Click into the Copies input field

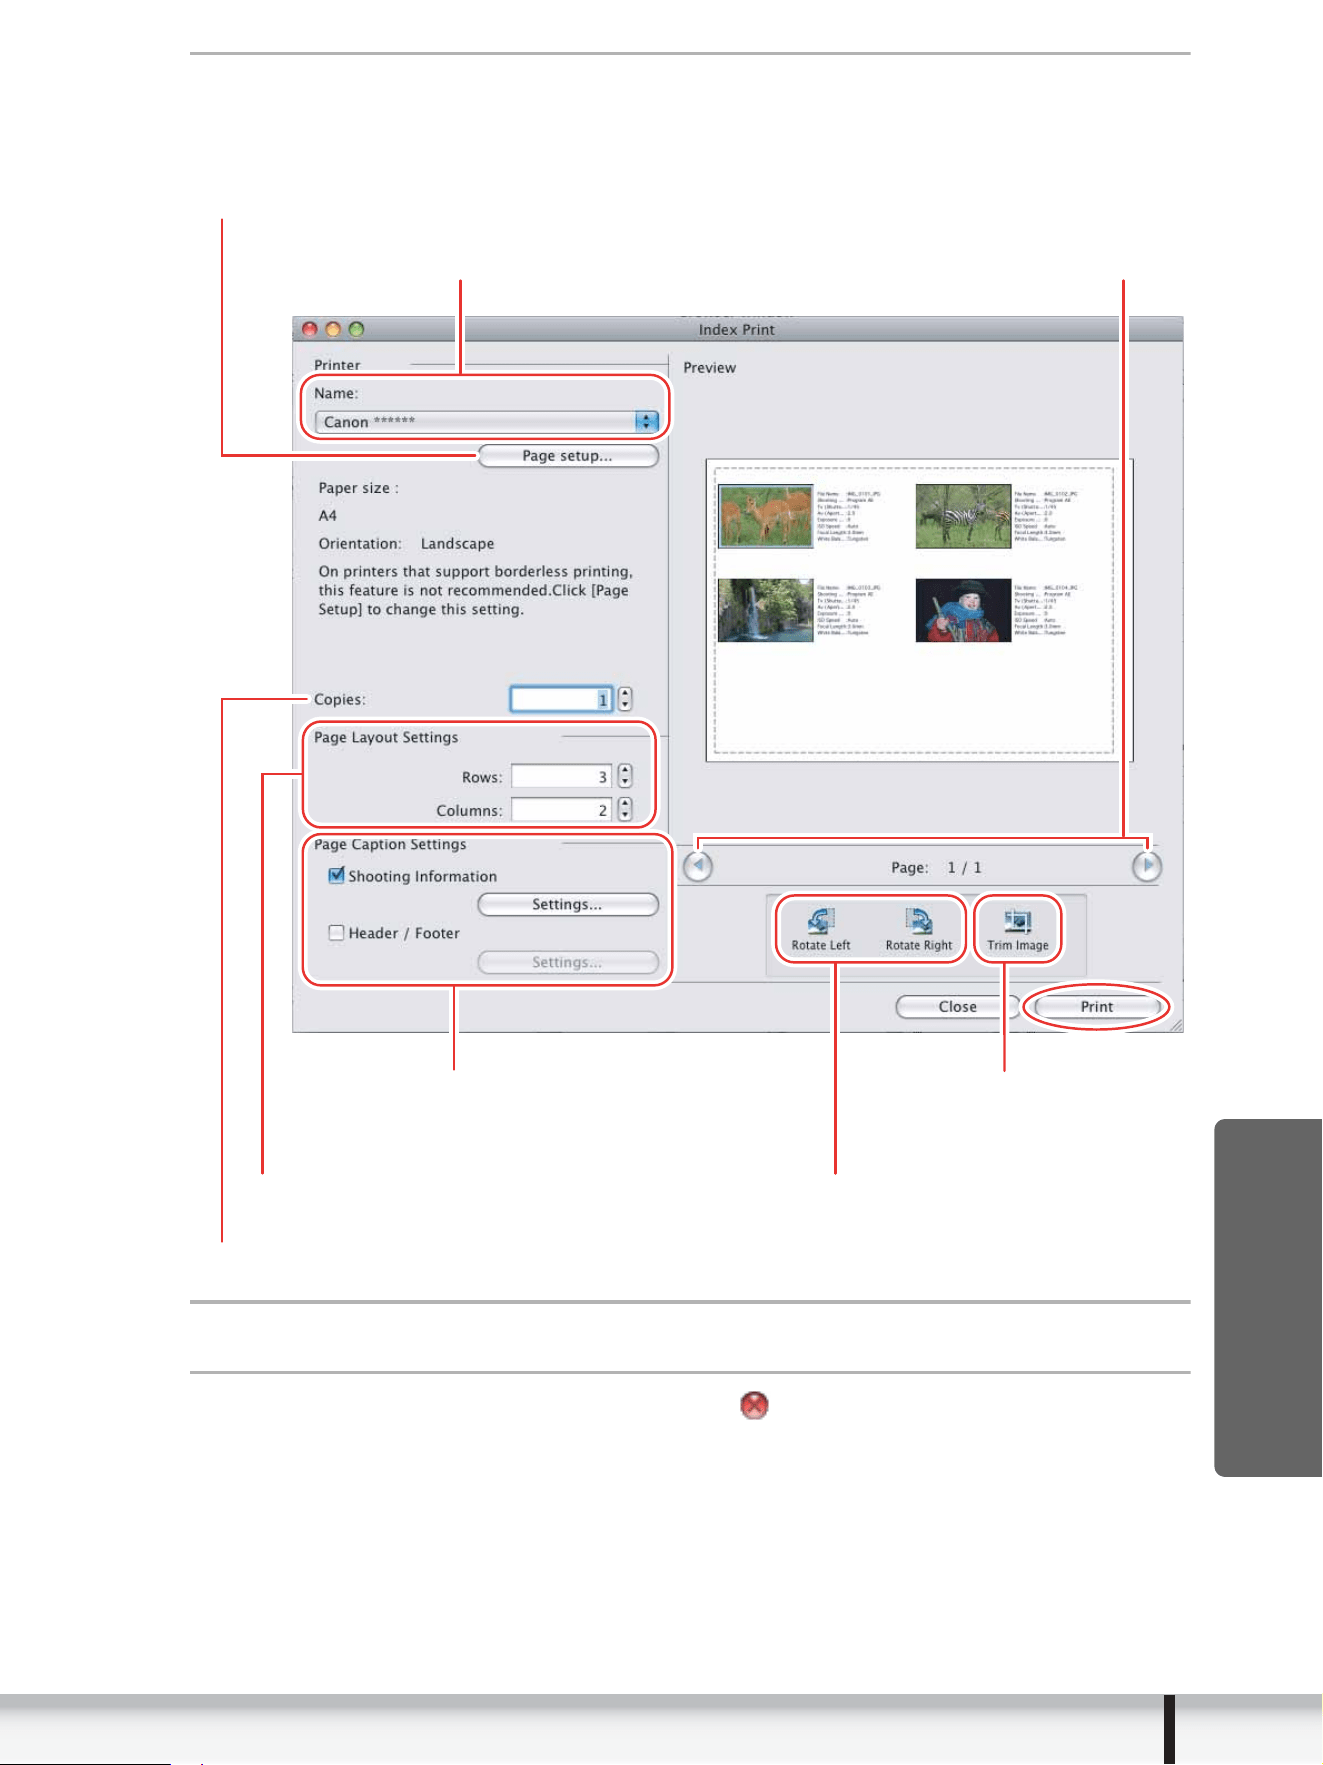pyautogui.click(x=561, y=699)
